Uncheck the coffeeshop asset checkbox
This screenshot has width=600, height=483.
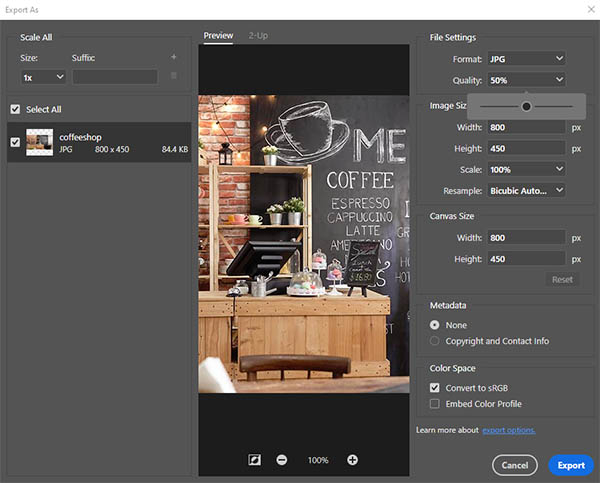coord(15,143)
